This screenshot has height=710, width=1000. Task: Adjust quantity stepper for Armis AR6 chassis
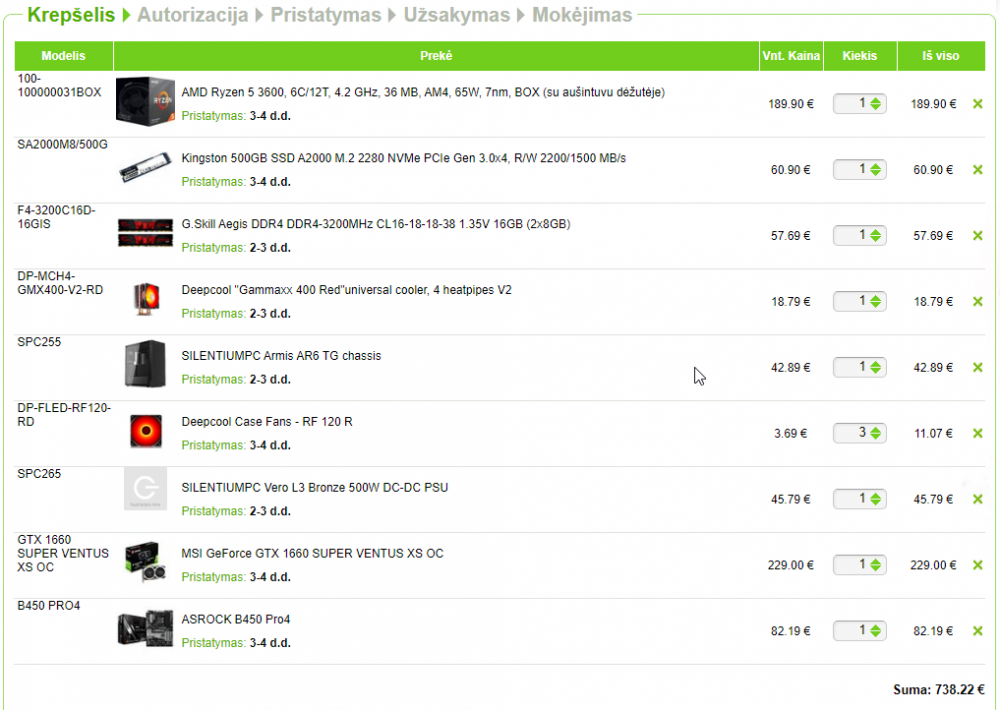(875, 367)
